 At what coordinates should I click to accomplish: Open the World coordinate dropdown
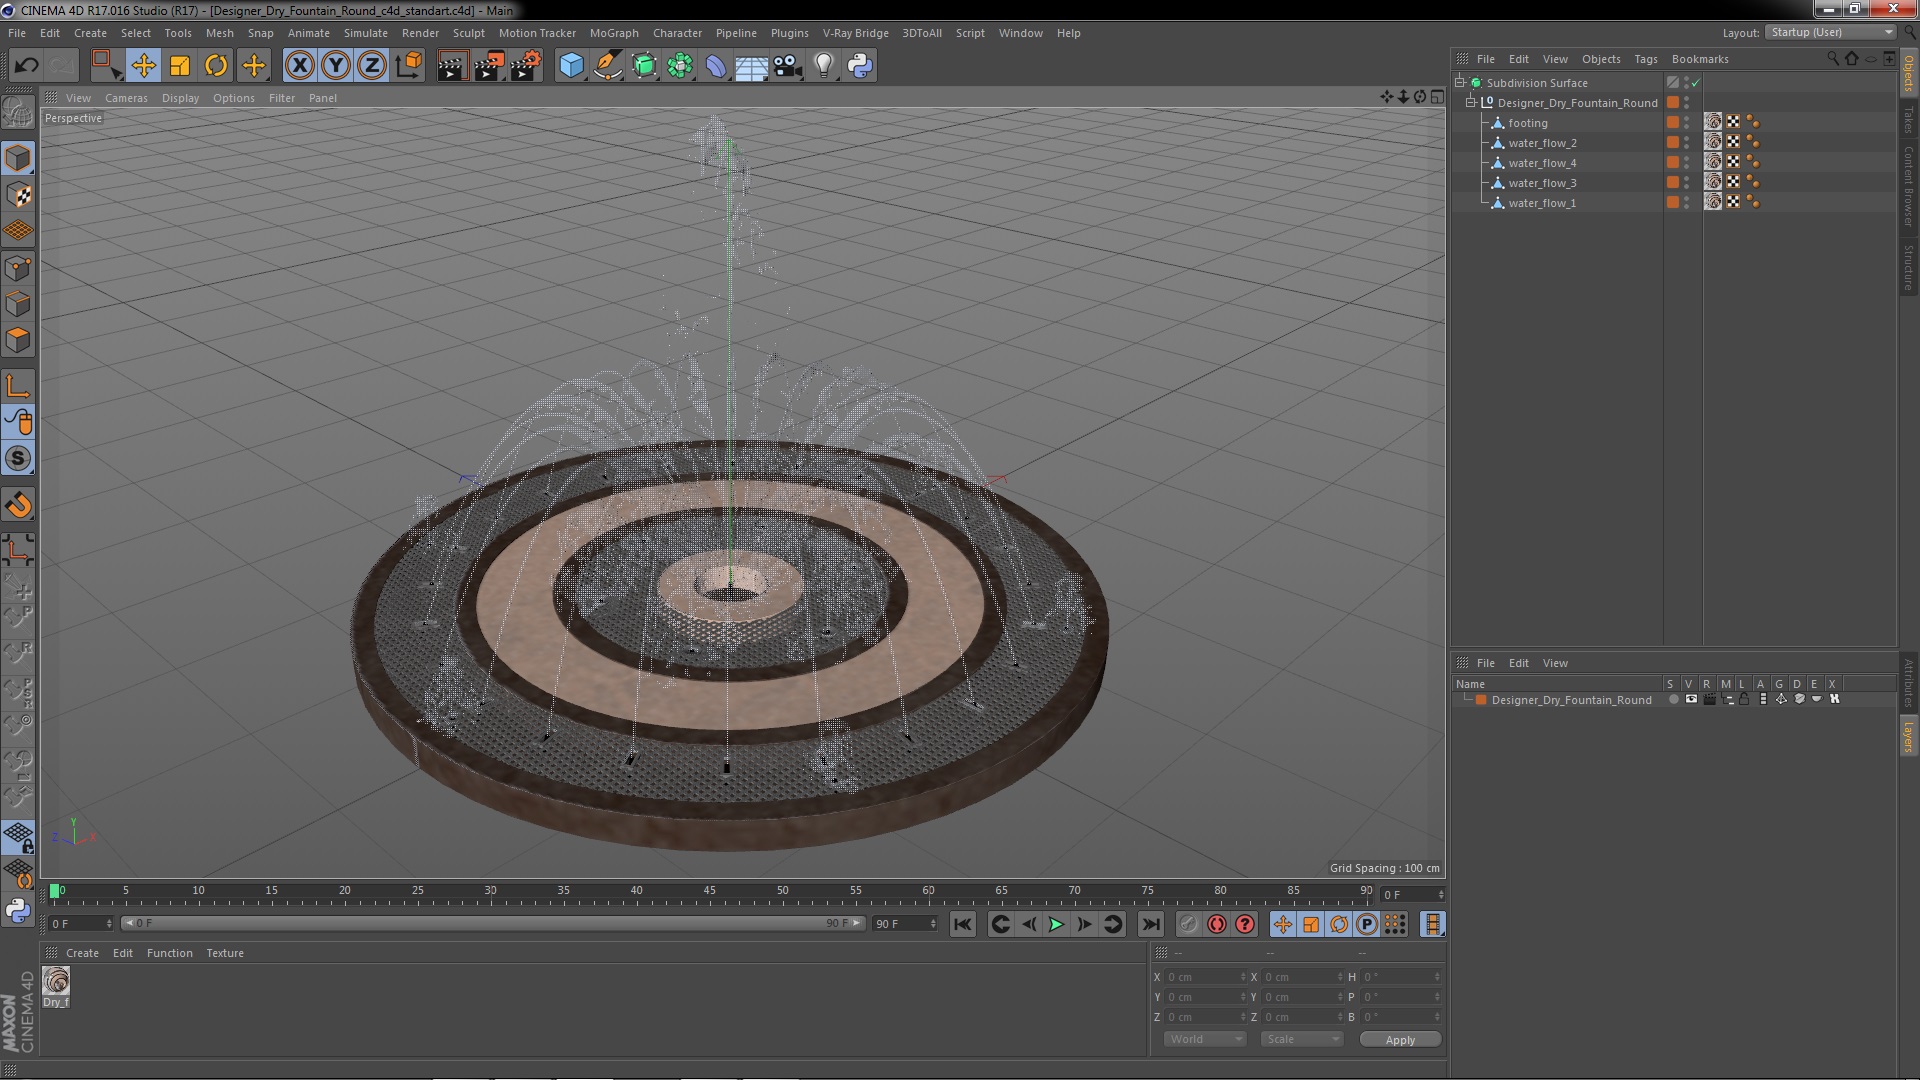[1205, 1039]
